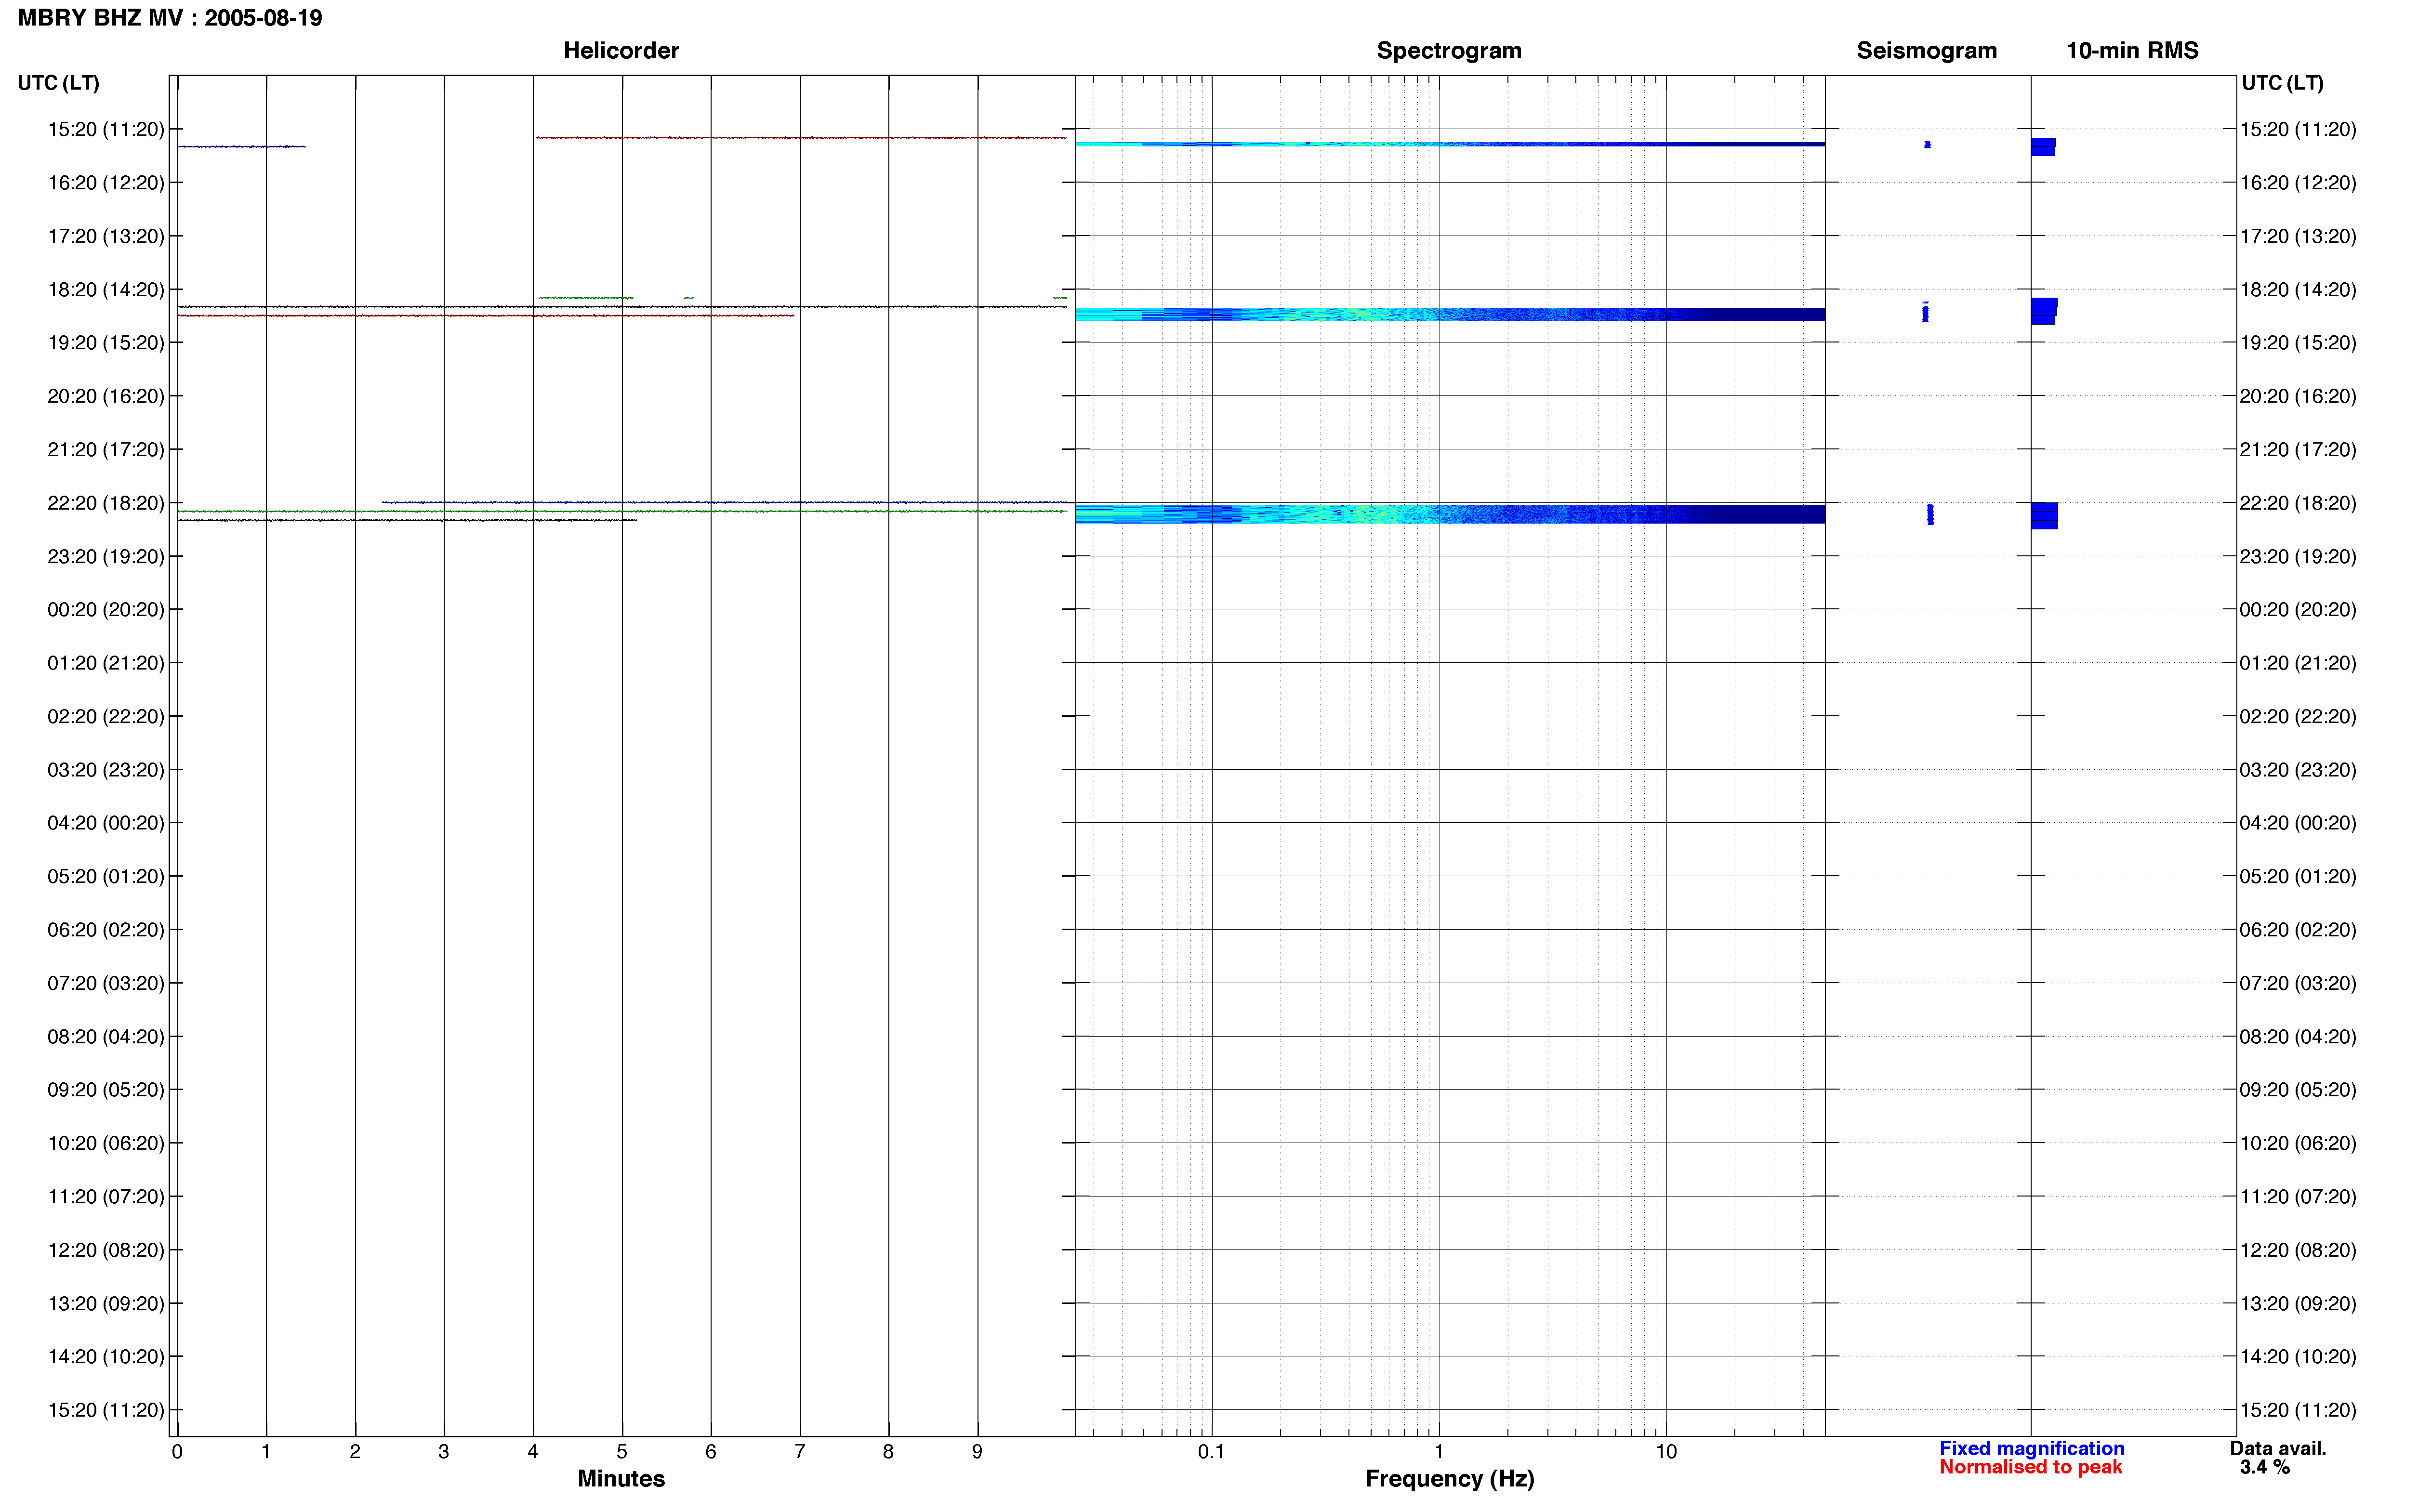Image resolution: width=2418 pixels, height=1512 pixels.
Task: Click left axis label '05:20 (01:20)'
Action: pos(106,877)
